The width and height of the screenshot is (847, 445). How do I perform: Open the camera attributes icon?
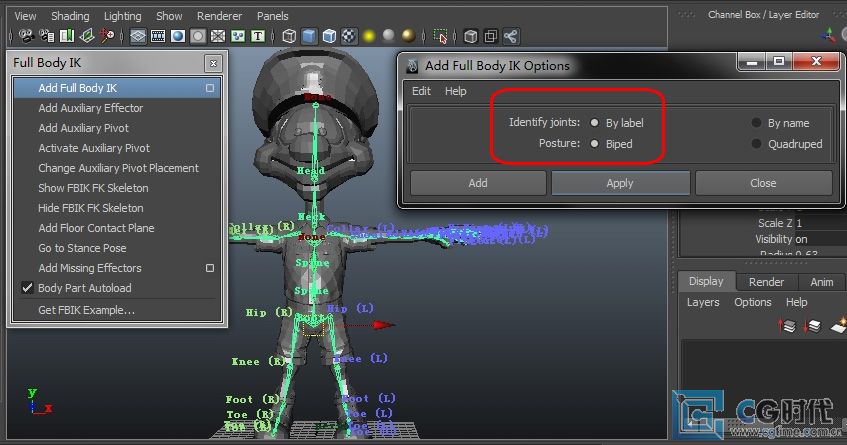point(47,36)
